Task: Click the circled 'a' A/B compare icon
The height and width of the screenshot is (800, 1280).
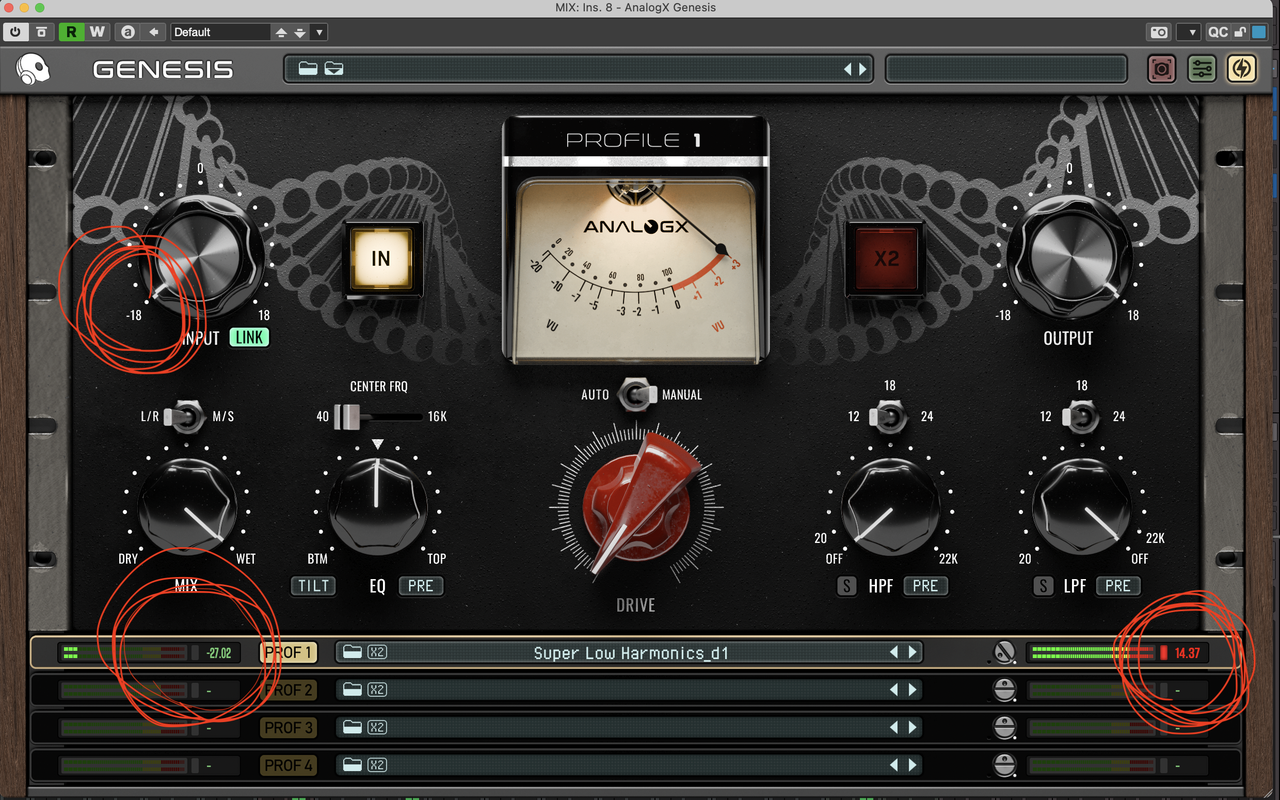Action: 128,32
